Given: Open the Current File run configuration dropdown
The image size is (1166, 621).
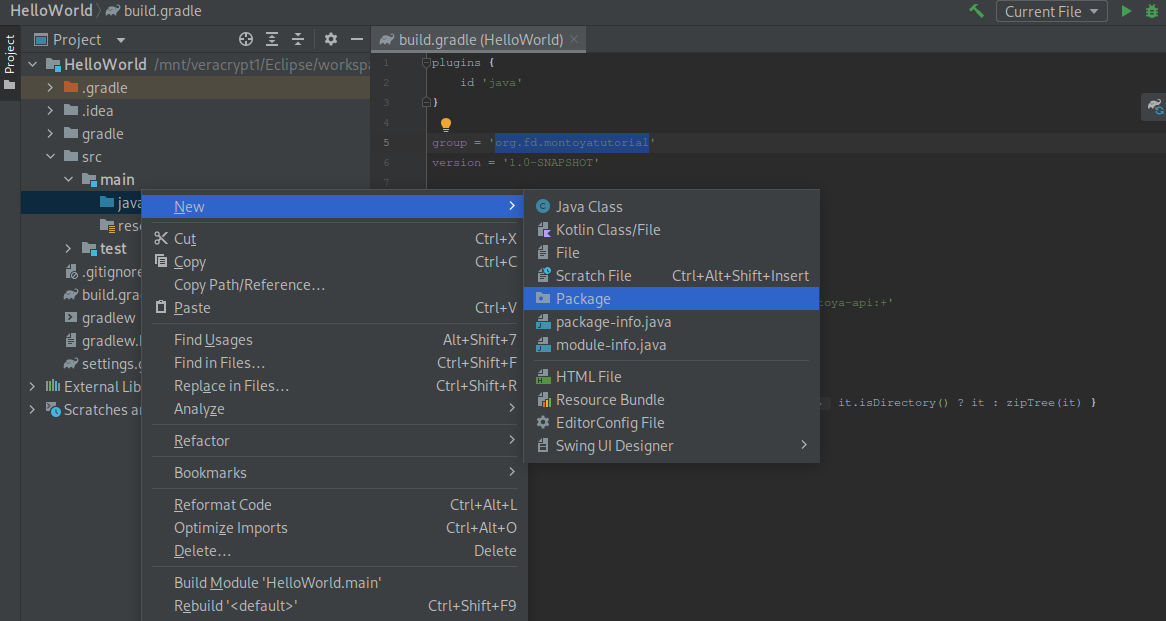Looking at the screenshot, I should click(x=1051, y=12).
